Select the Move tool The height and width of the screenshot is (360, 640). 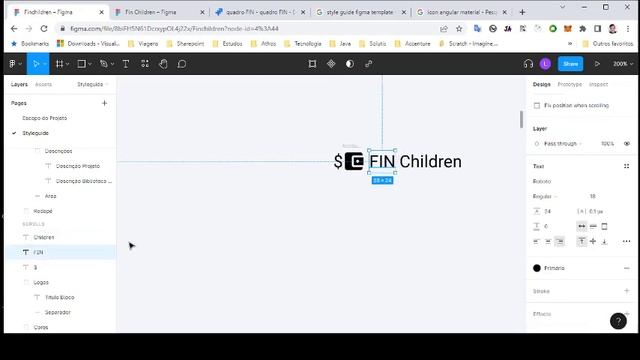36,64
